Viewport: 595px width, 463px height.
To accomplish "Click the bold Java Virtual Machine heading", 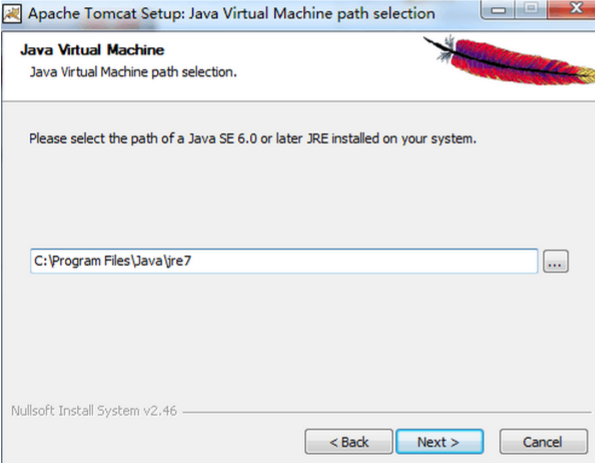I will (x=92, y=50).
